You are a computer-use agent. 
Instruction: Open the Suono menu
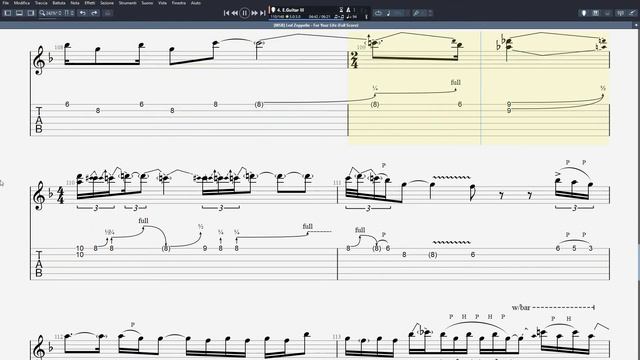pyautogui.click(x=147, y=3)
